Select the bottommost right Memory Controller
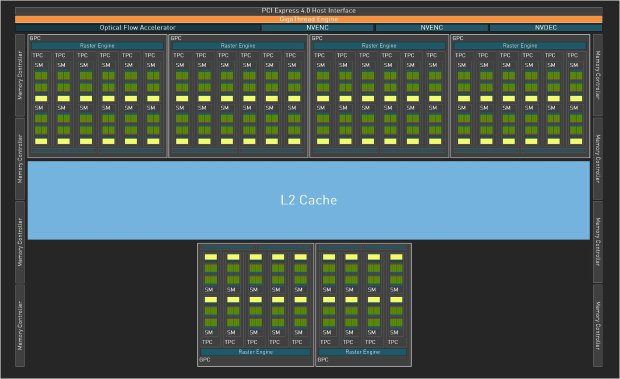Image resolution: width=620 pixels, height=379 pixels. [598, 326]
